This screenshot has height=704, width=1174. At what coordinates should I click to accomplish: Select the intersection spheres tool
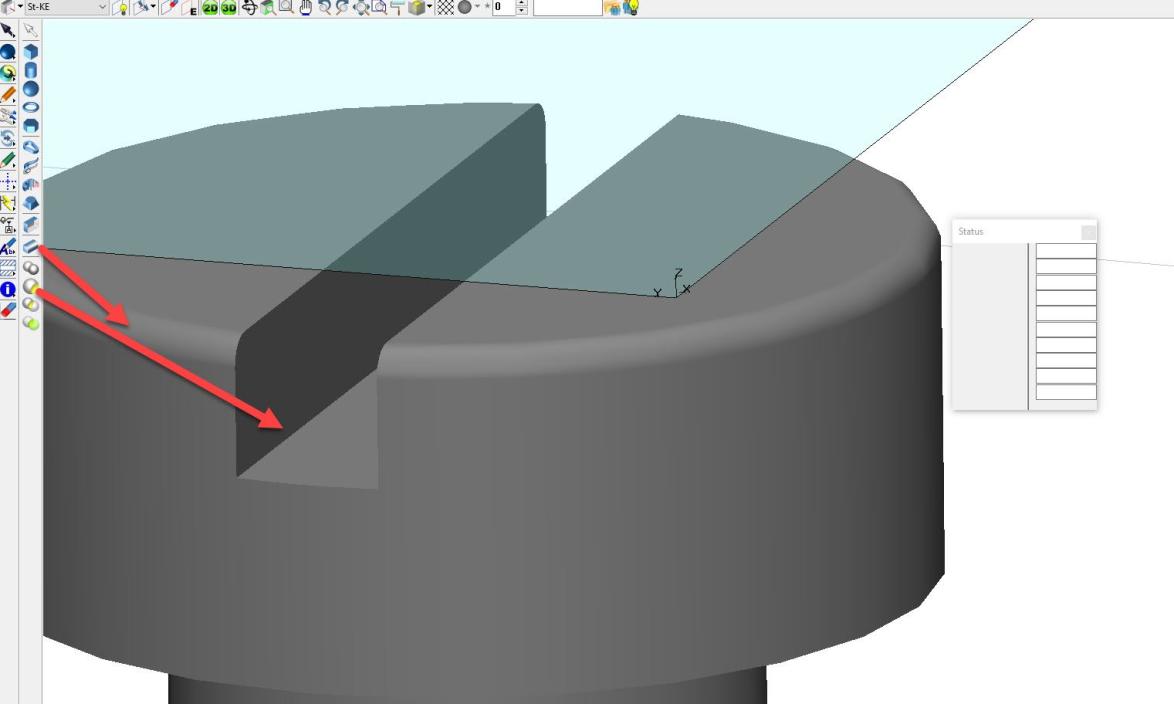30,305
